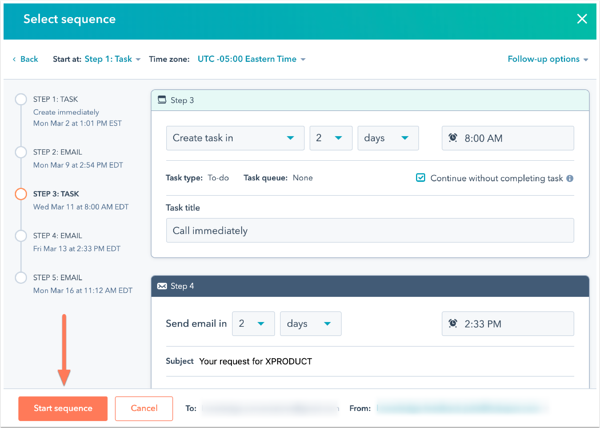
Task: Click the STEP 3: TASK label
Action: click(x=56, y=194)
